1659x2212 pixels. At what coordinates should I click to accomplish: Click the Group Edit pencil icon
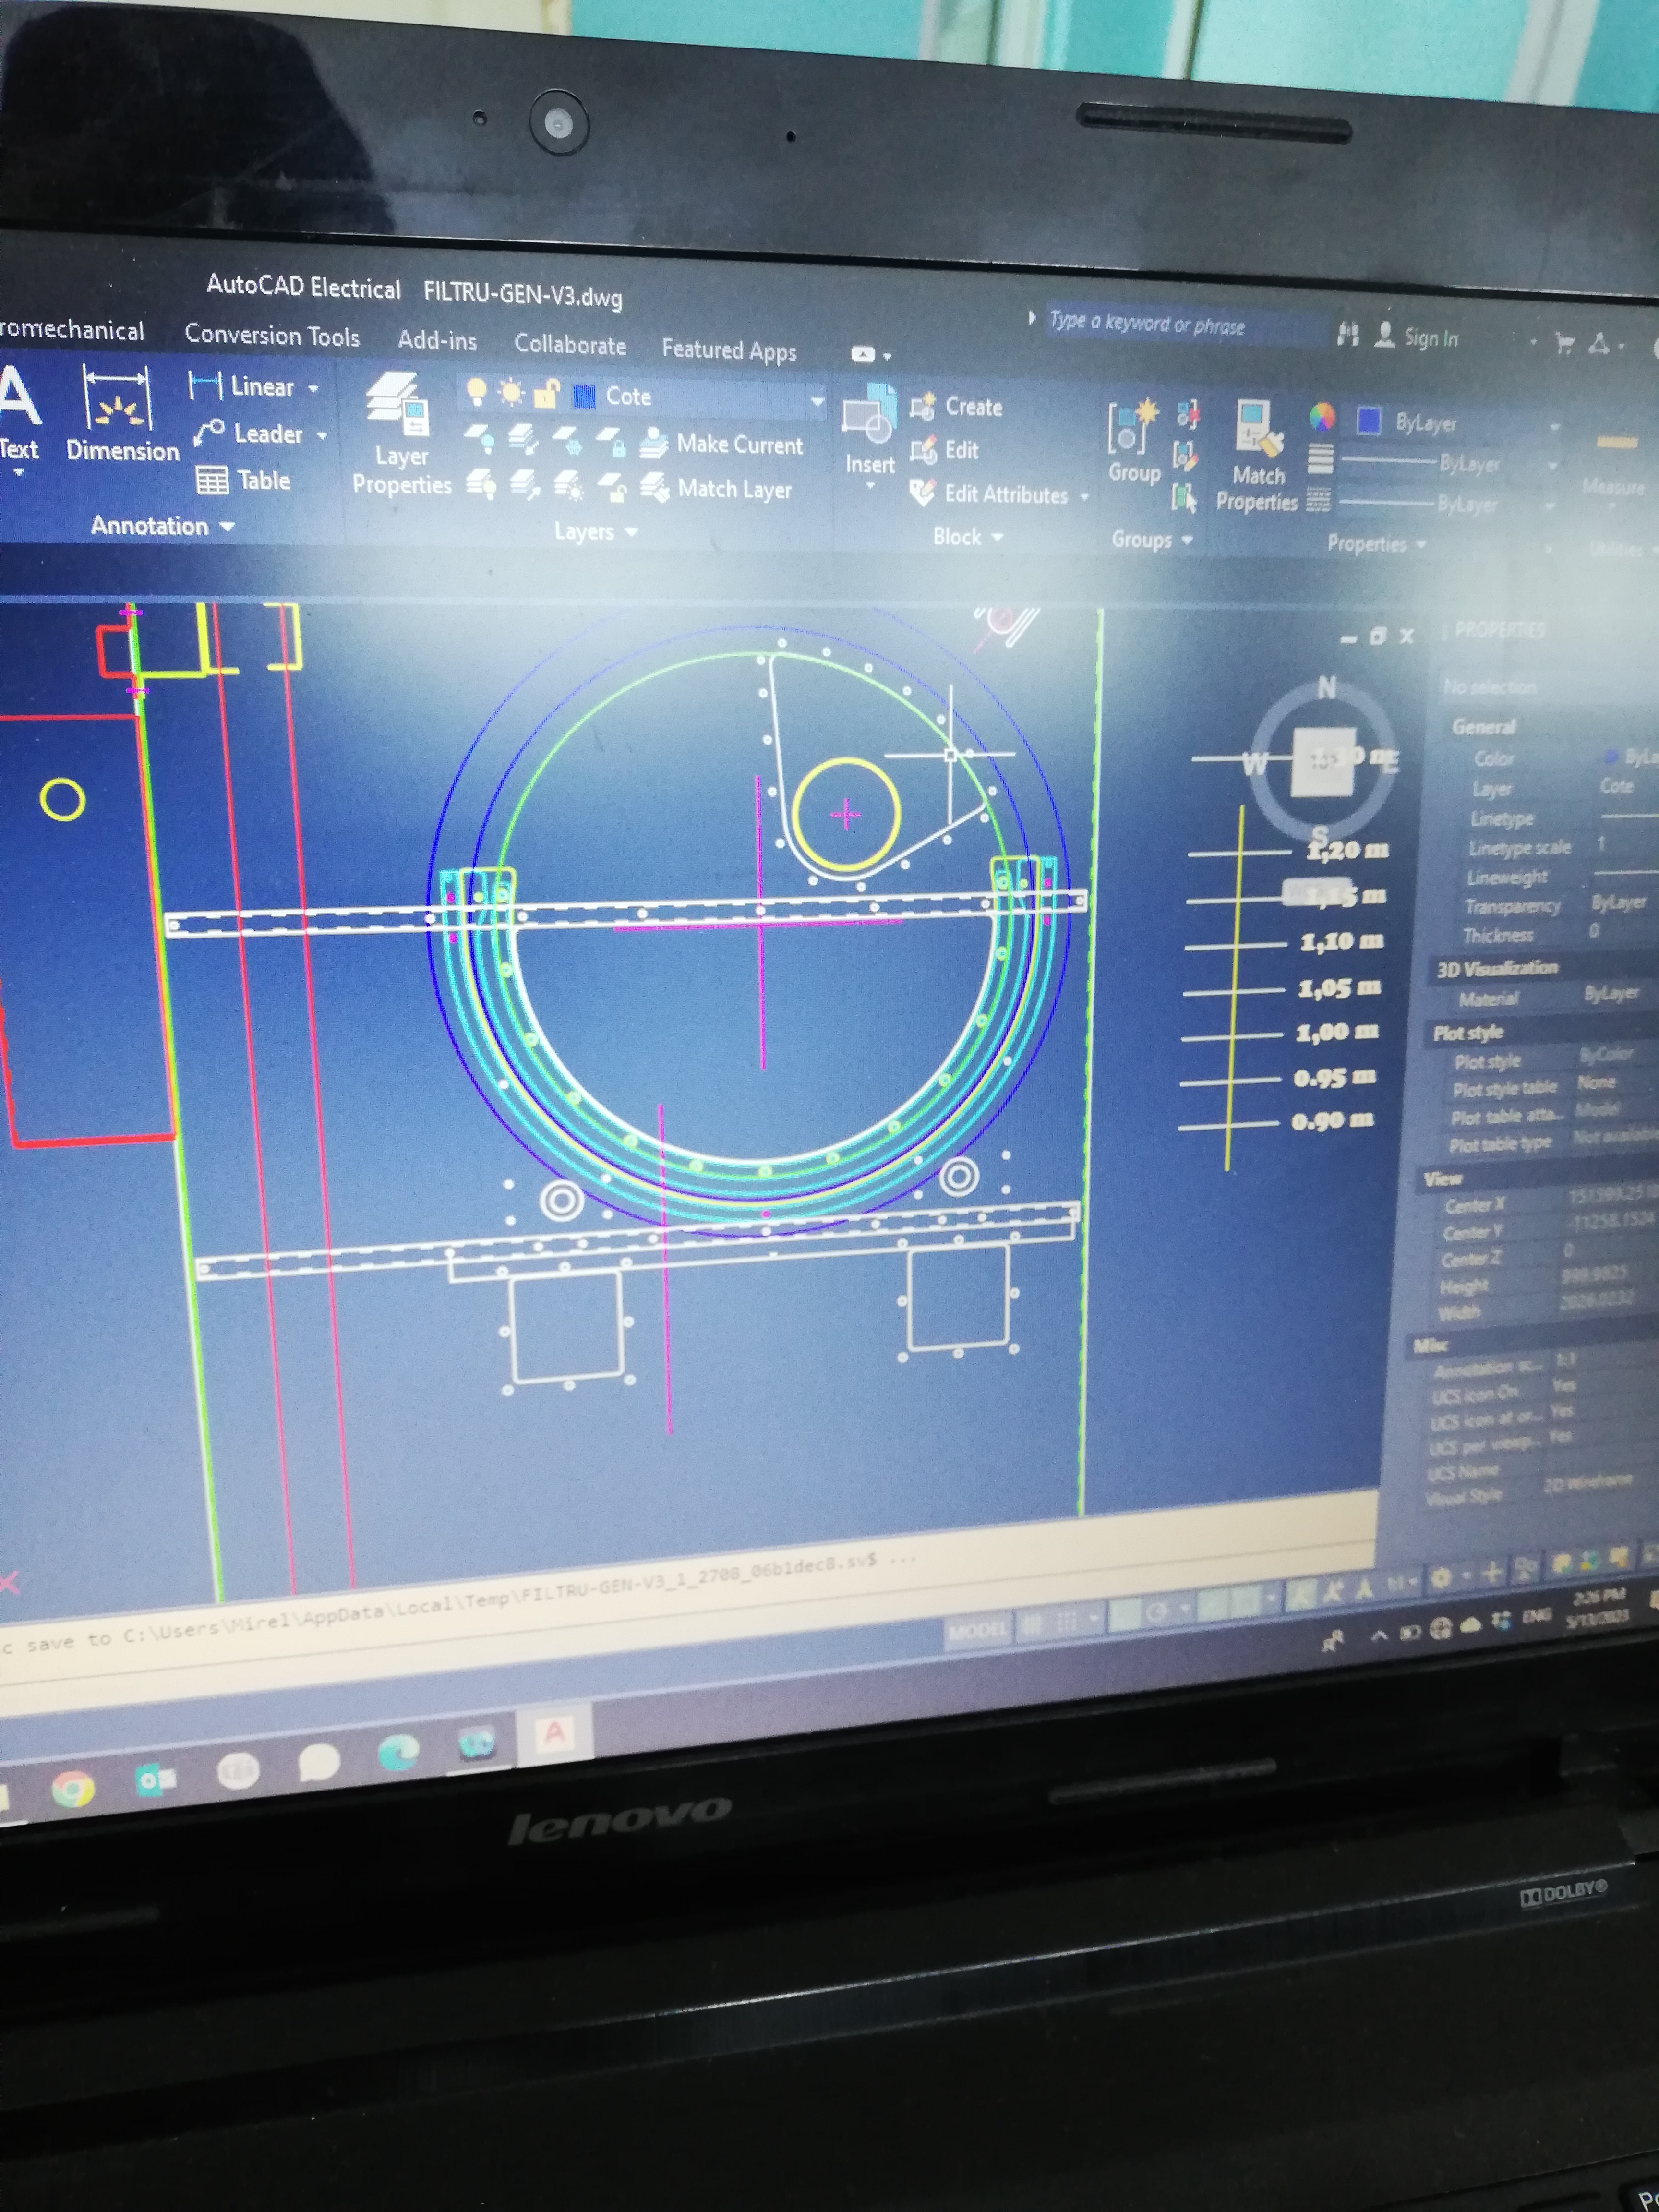(1186, 456)
